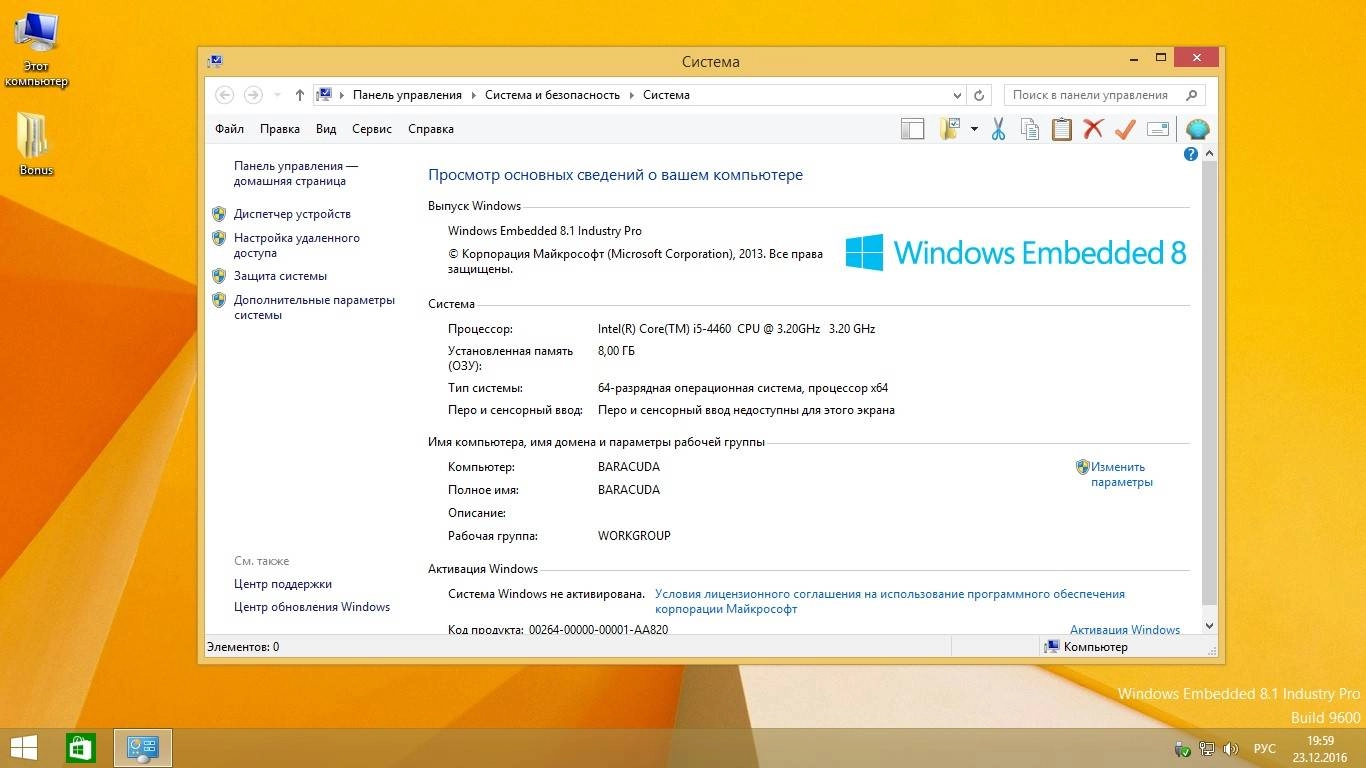Open Центр поддержки link
1366x768 pixels.
pos(283,584)
